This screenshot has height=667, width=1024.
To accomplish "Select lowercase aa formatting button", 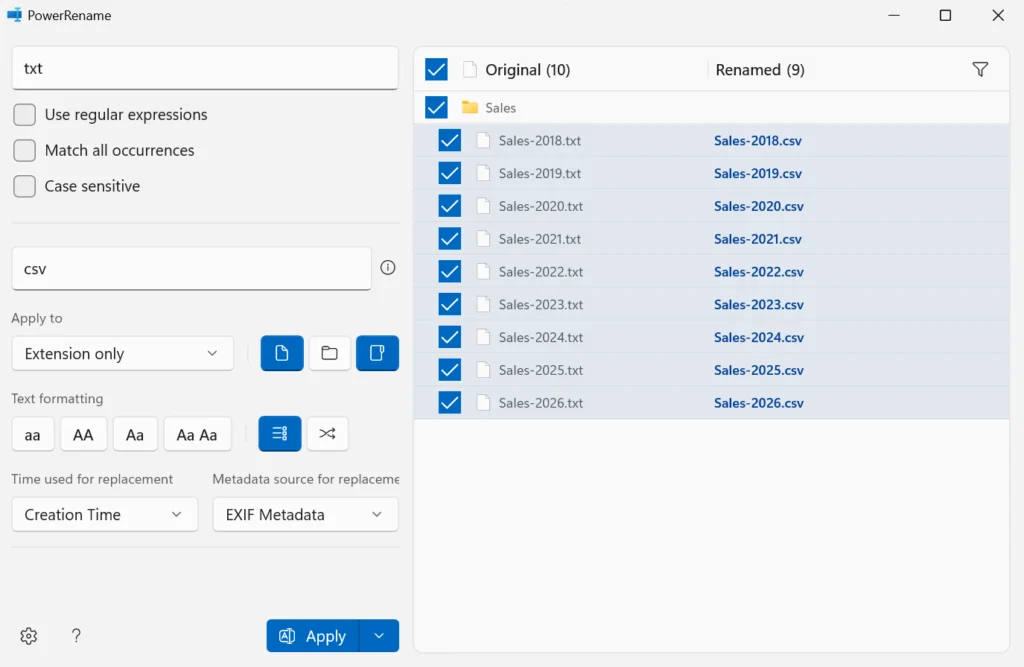I will [x=33, y=434].
